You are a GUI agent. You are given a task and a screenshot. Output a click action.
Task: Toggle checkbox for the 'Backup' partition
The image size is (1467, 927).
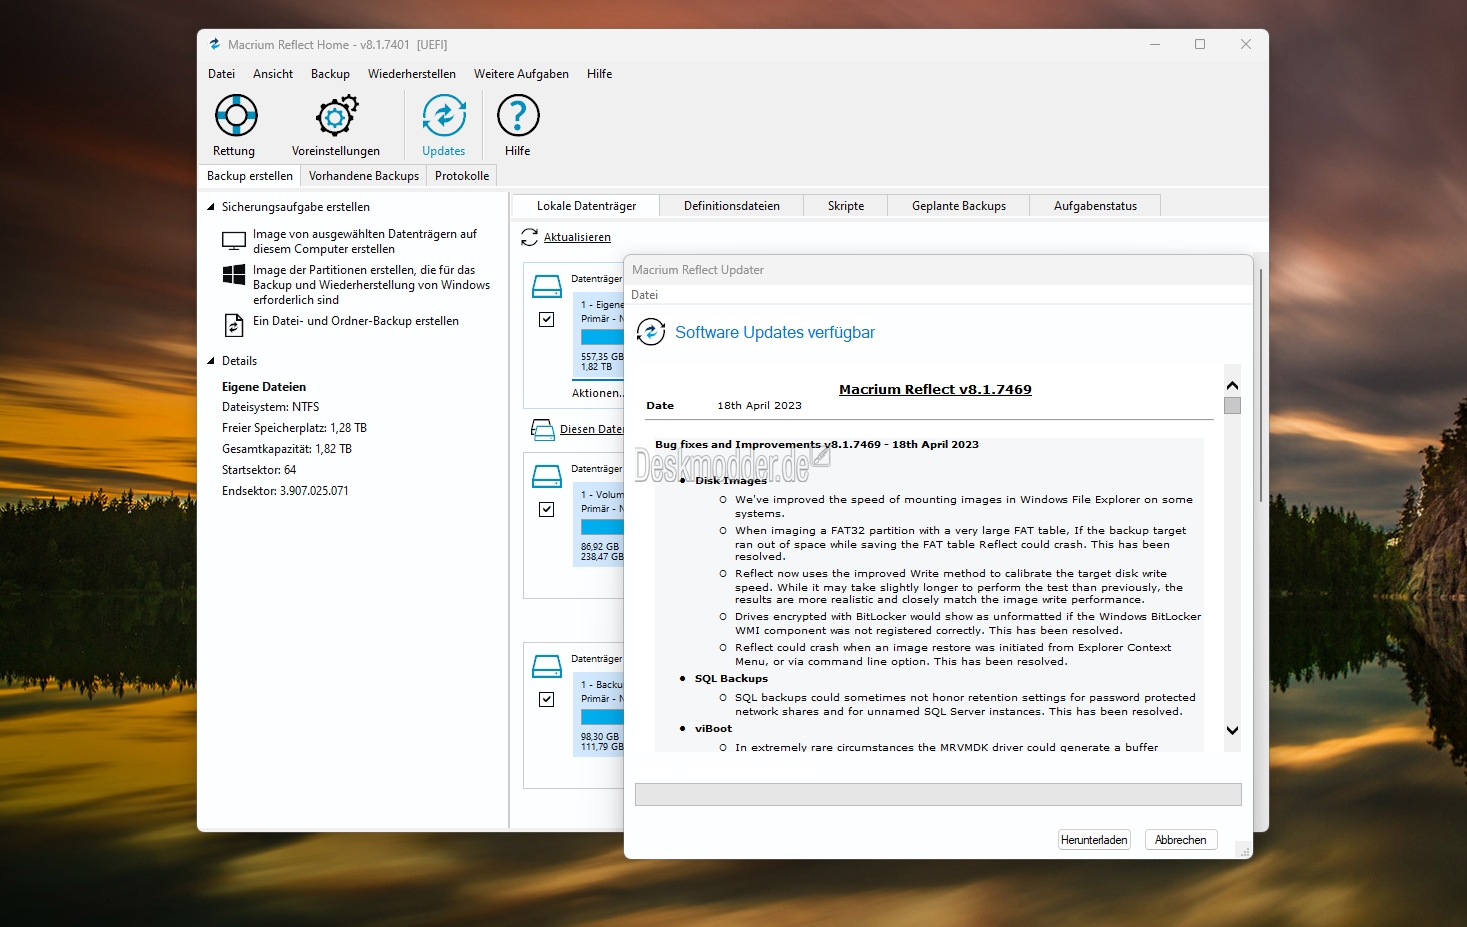coord(547,700)
